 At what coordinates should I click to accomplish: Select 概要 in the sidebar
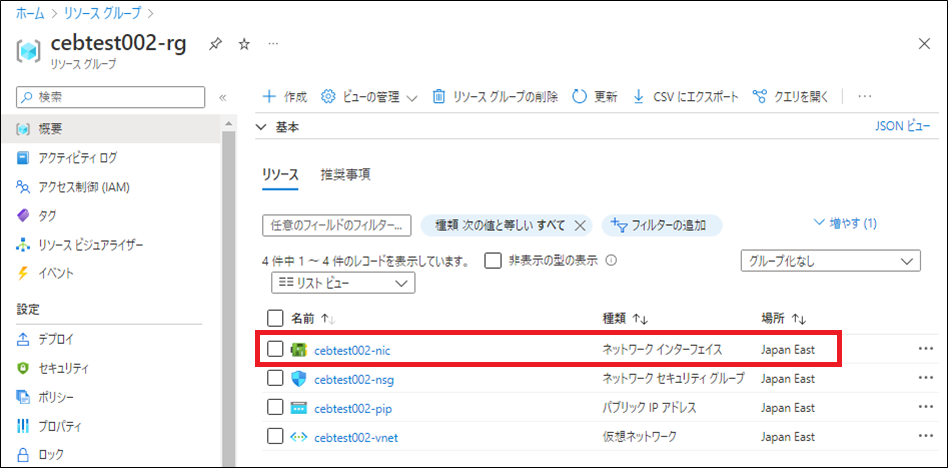(x=110, y=129)
